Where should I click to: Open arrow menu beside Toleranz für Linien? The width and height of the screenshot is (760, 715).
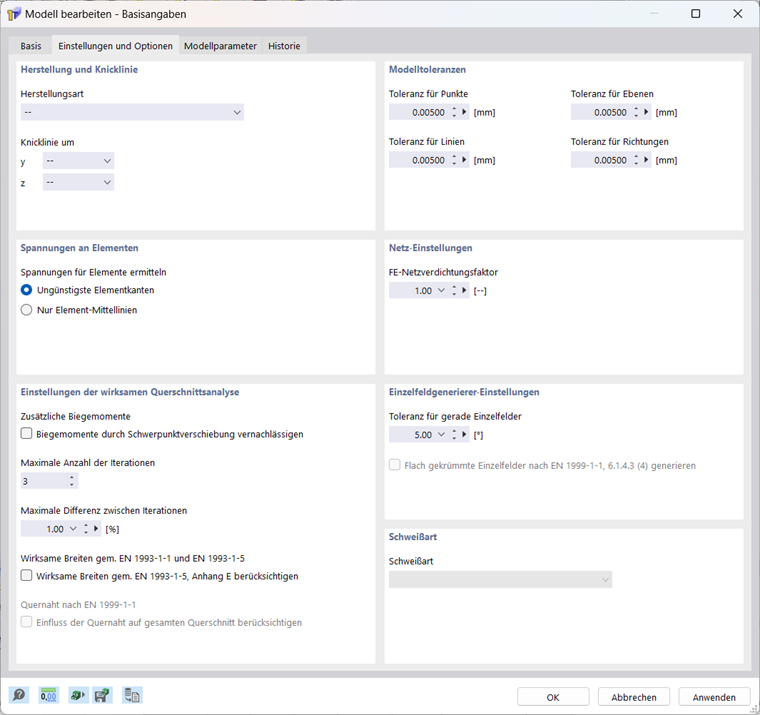point(464,160)
